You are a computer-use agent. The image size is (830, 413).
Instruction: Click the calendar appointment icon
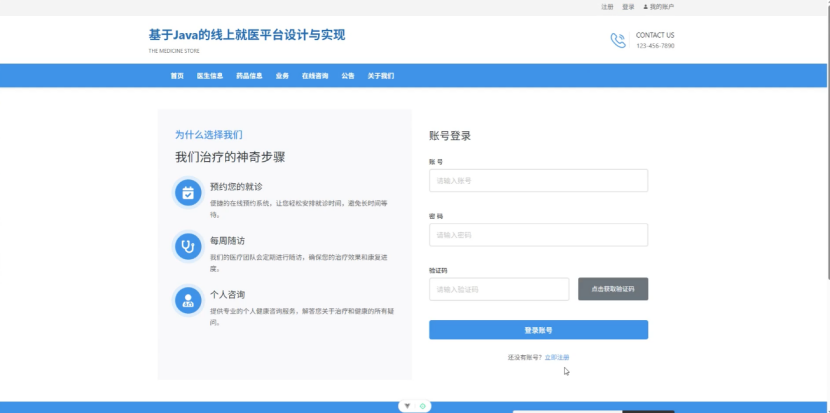(188, 193)
